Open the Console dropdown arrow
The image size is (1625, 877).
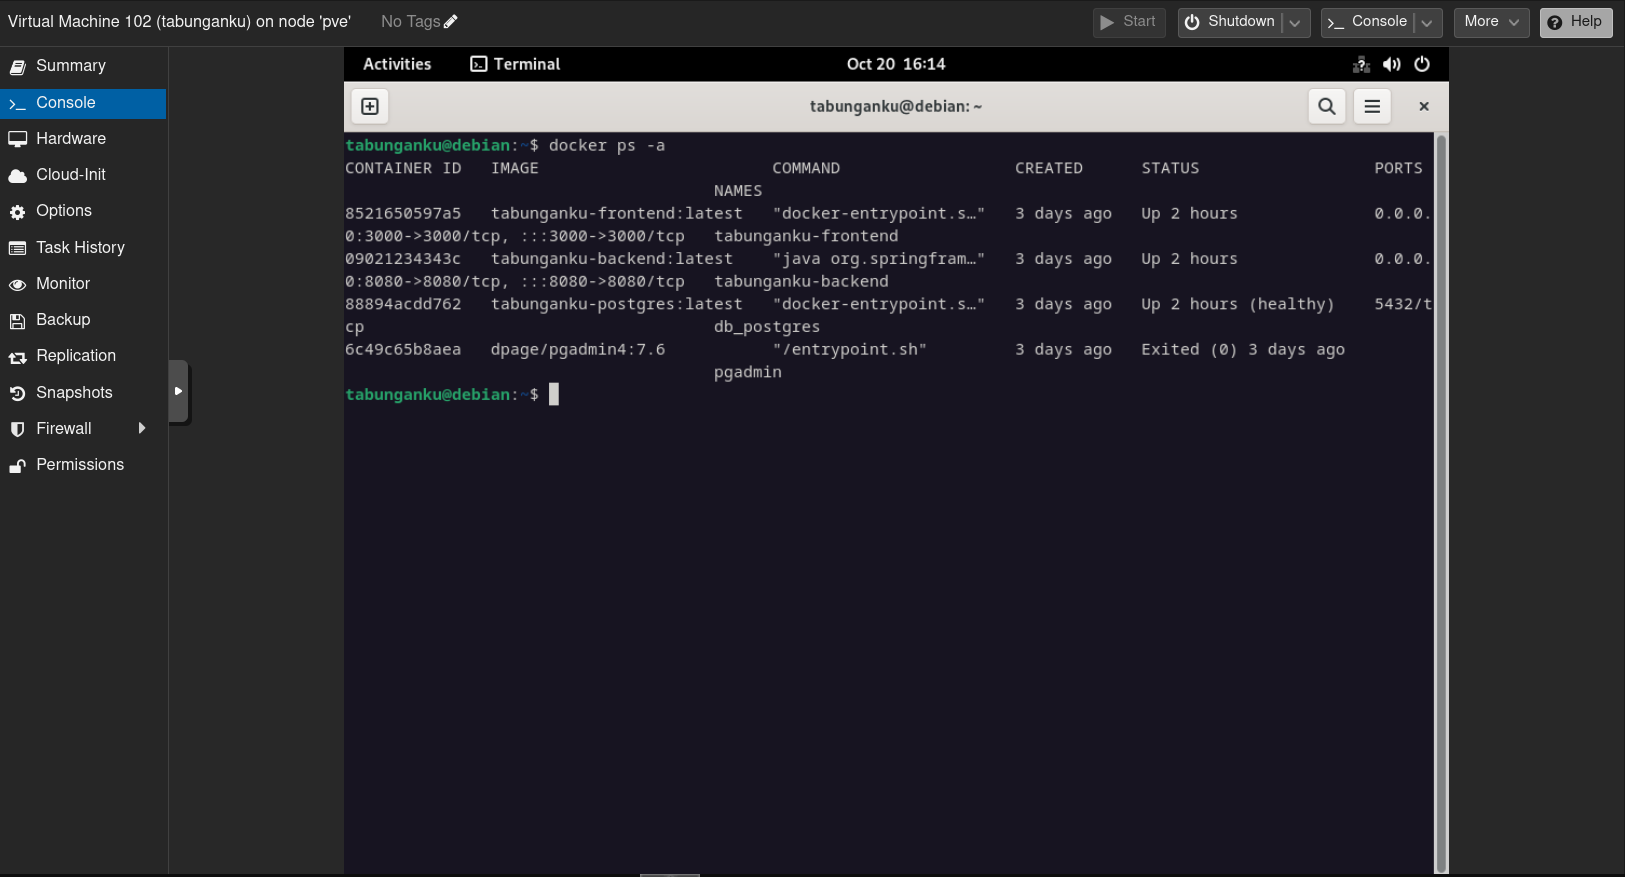[x=1427, y=22]
